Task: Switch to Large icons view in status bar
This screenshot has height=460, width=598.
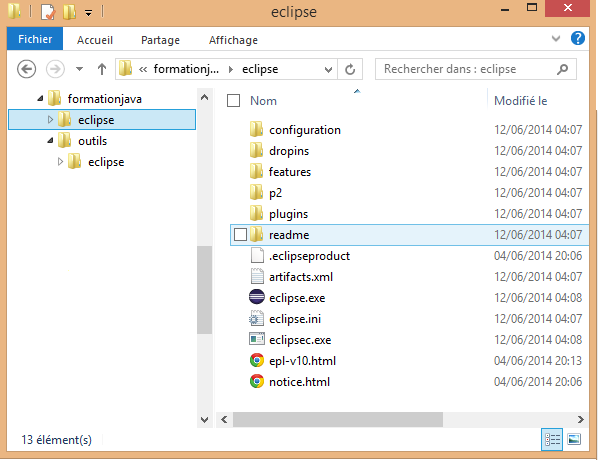Action: coord(574,440)
